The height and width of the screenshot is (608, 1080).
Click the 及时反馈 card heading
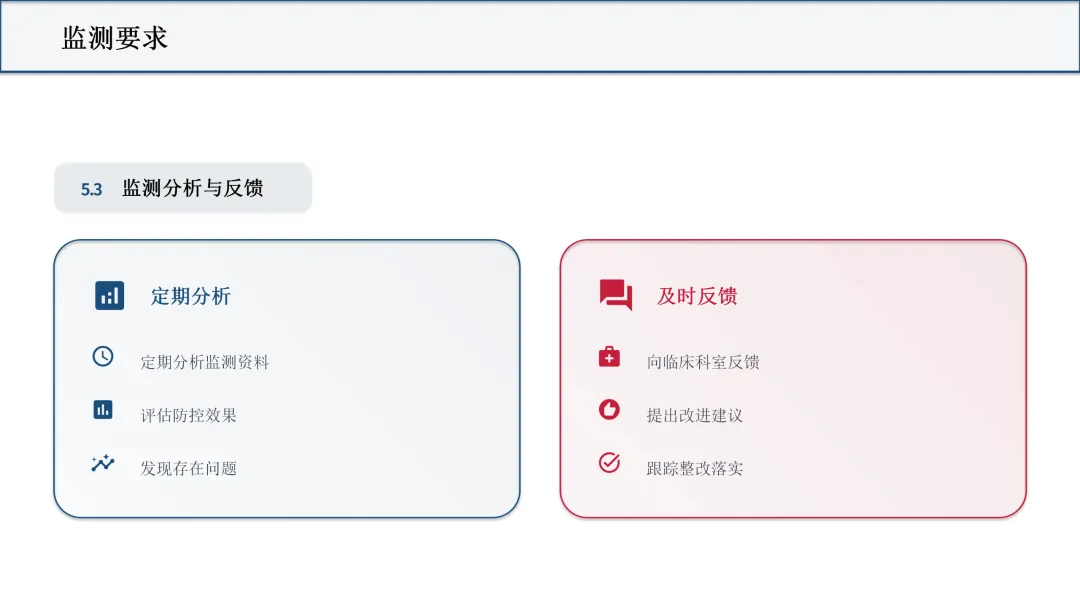[x=697, y=296]
